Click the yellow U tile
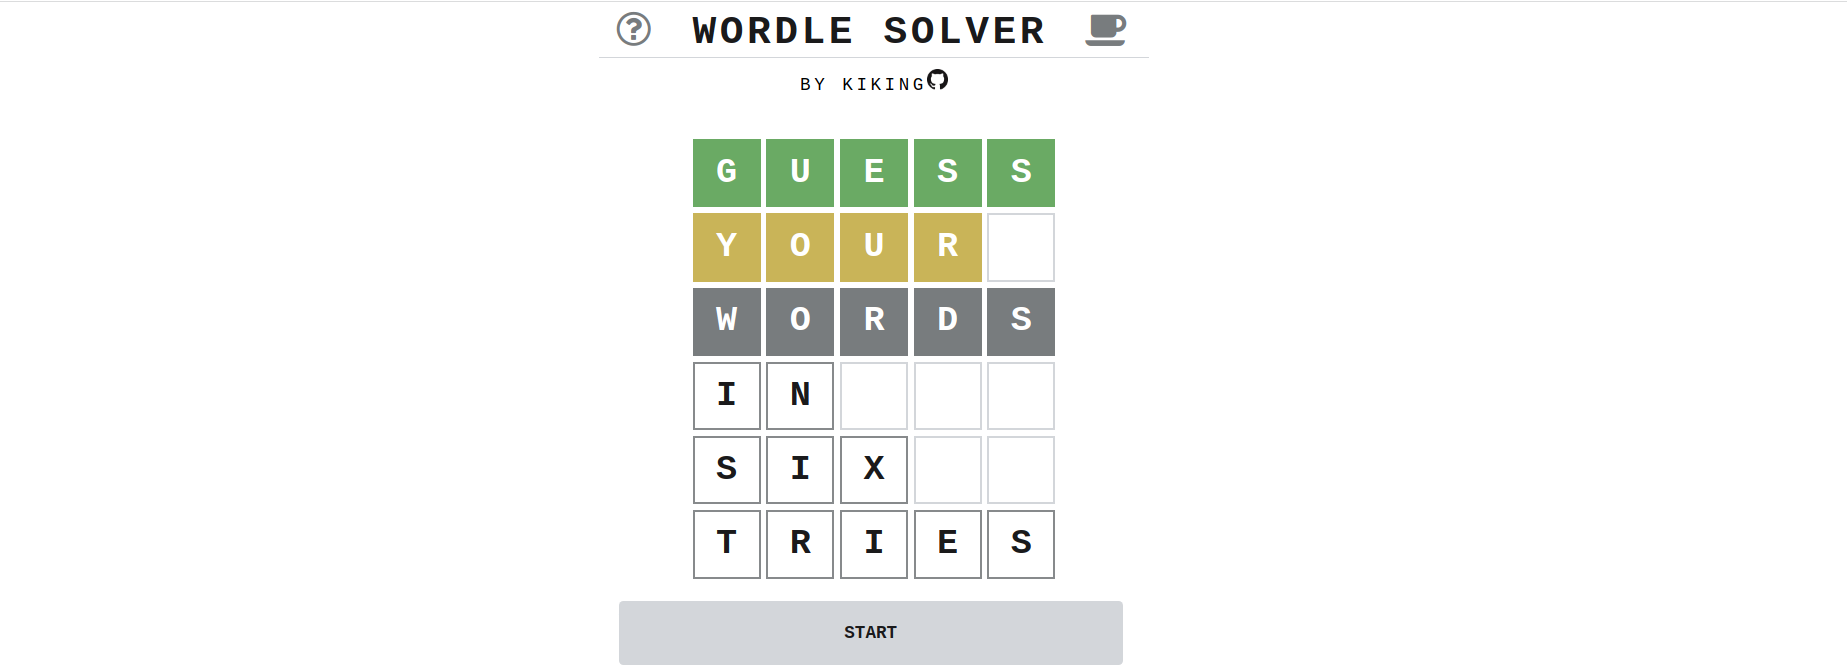Screen dimensions: 1847x672 (x=874, y=247)
